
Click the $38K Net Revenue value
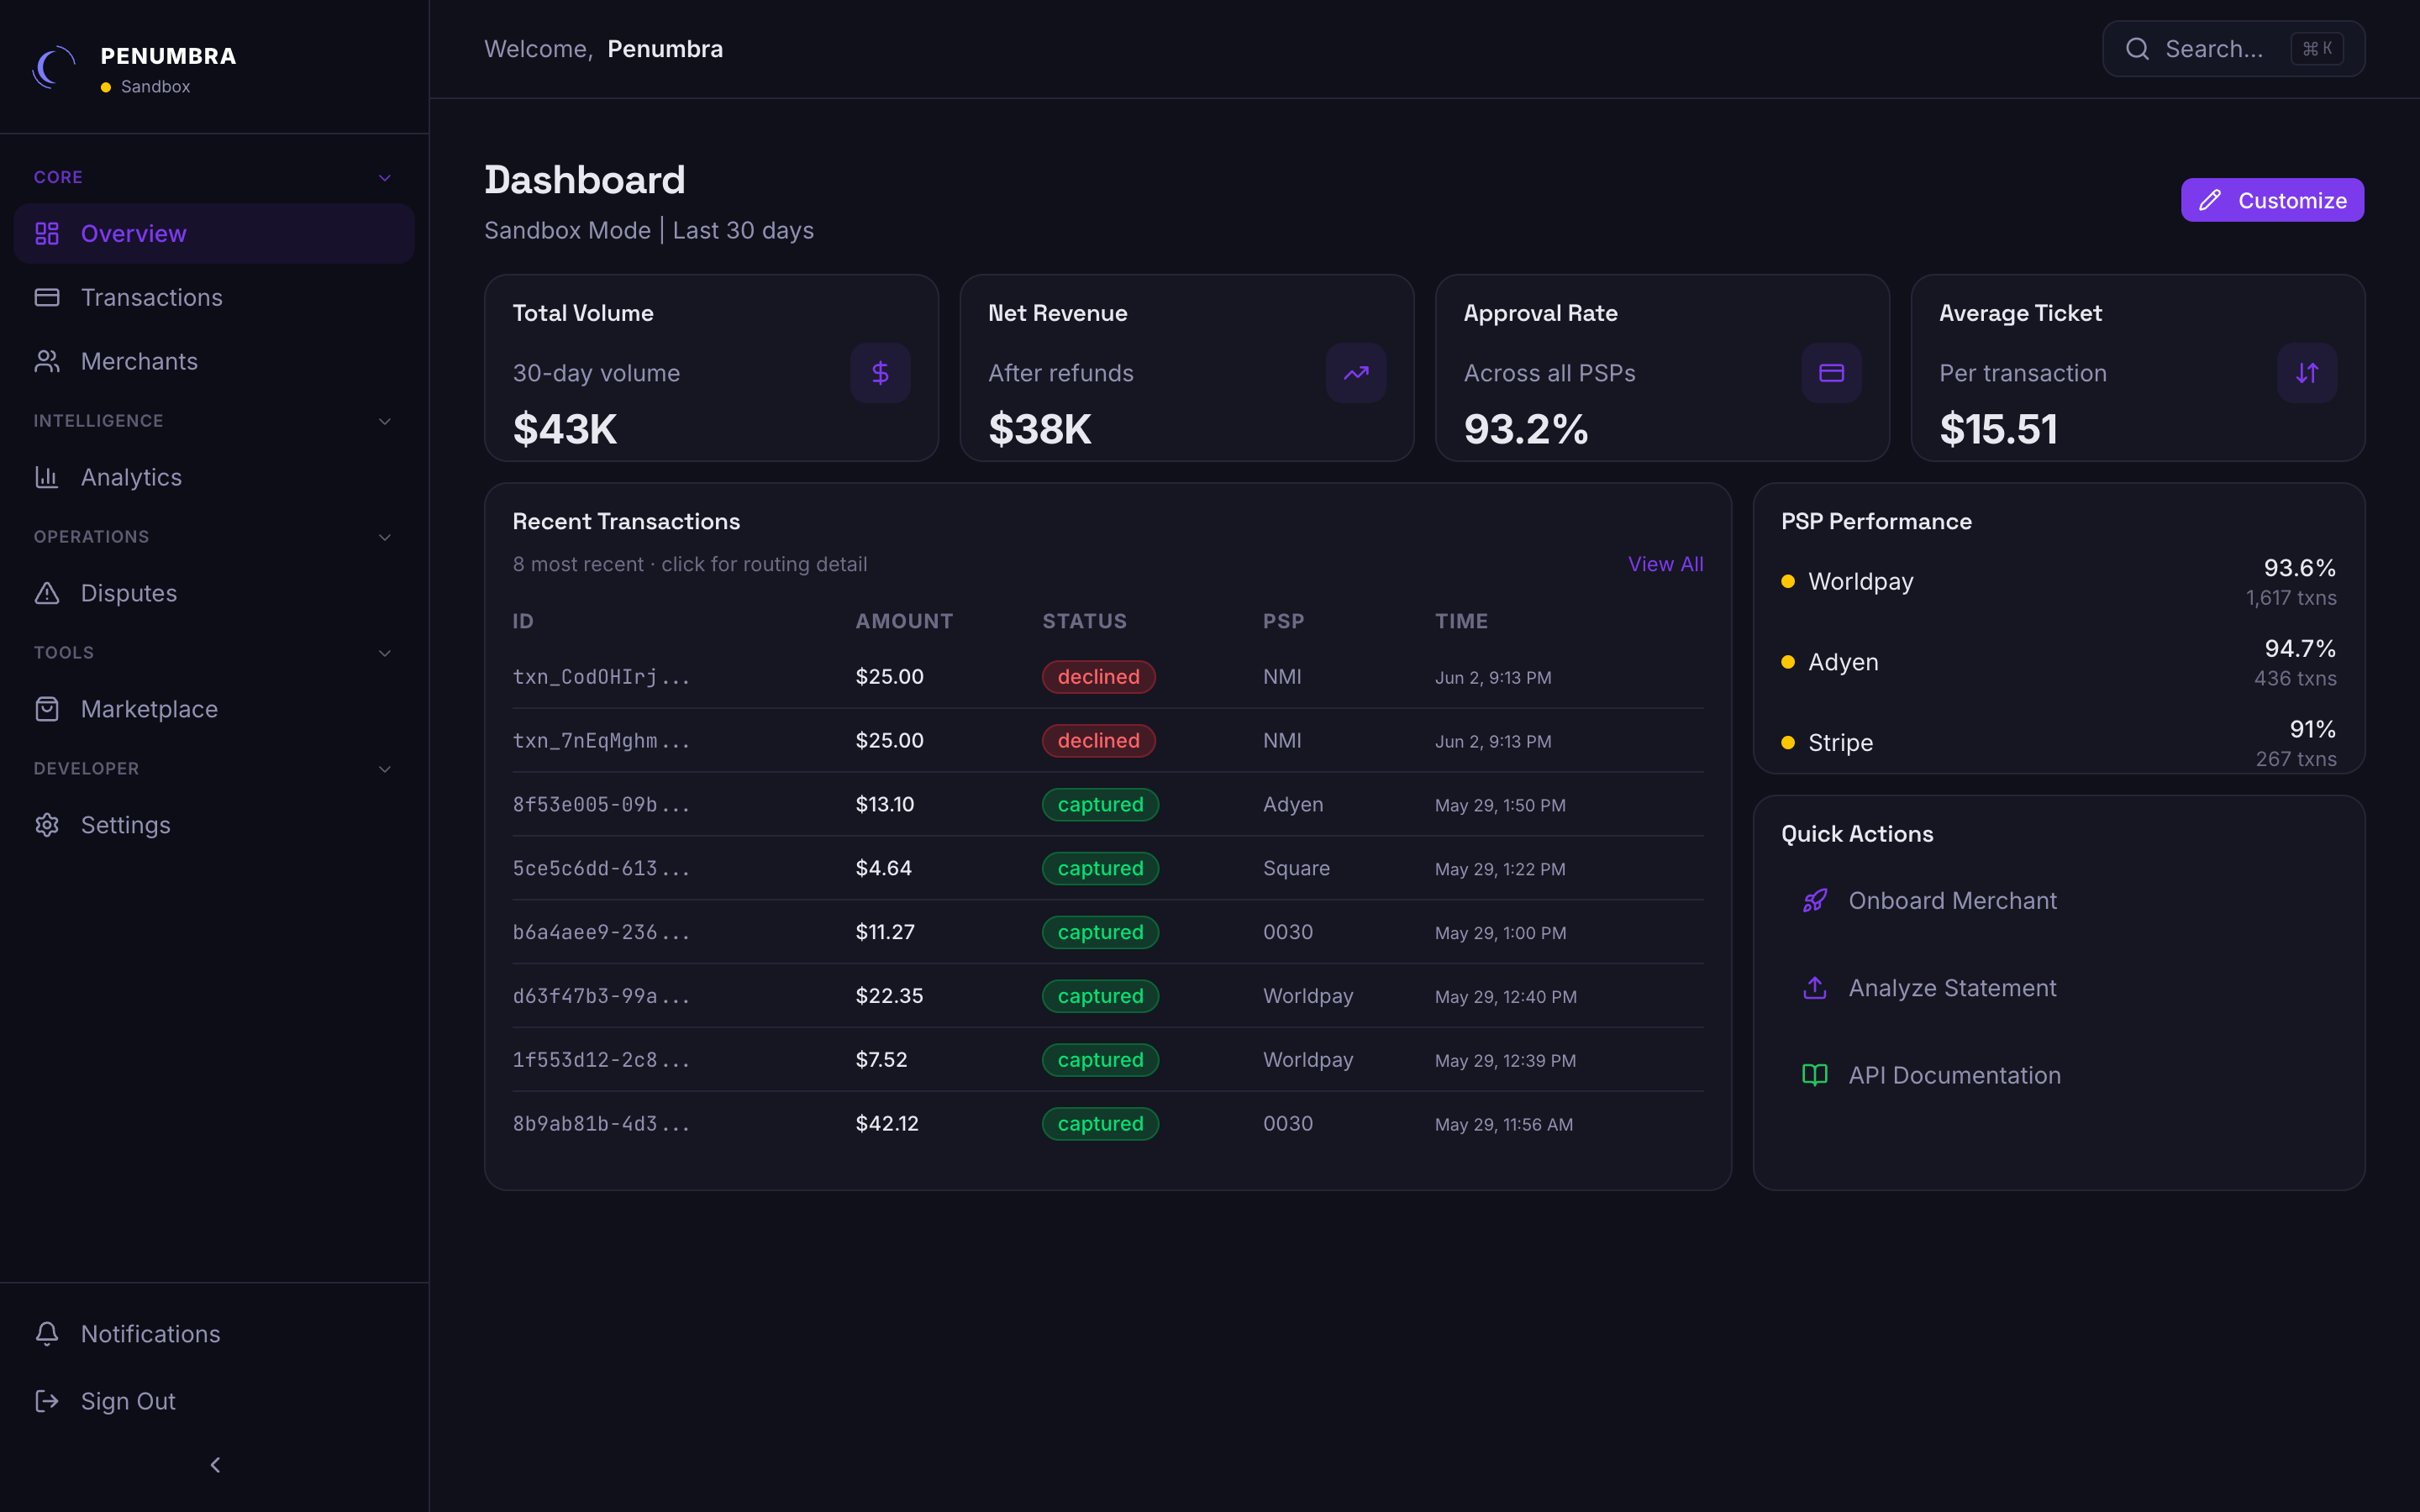coord(1040,430)
